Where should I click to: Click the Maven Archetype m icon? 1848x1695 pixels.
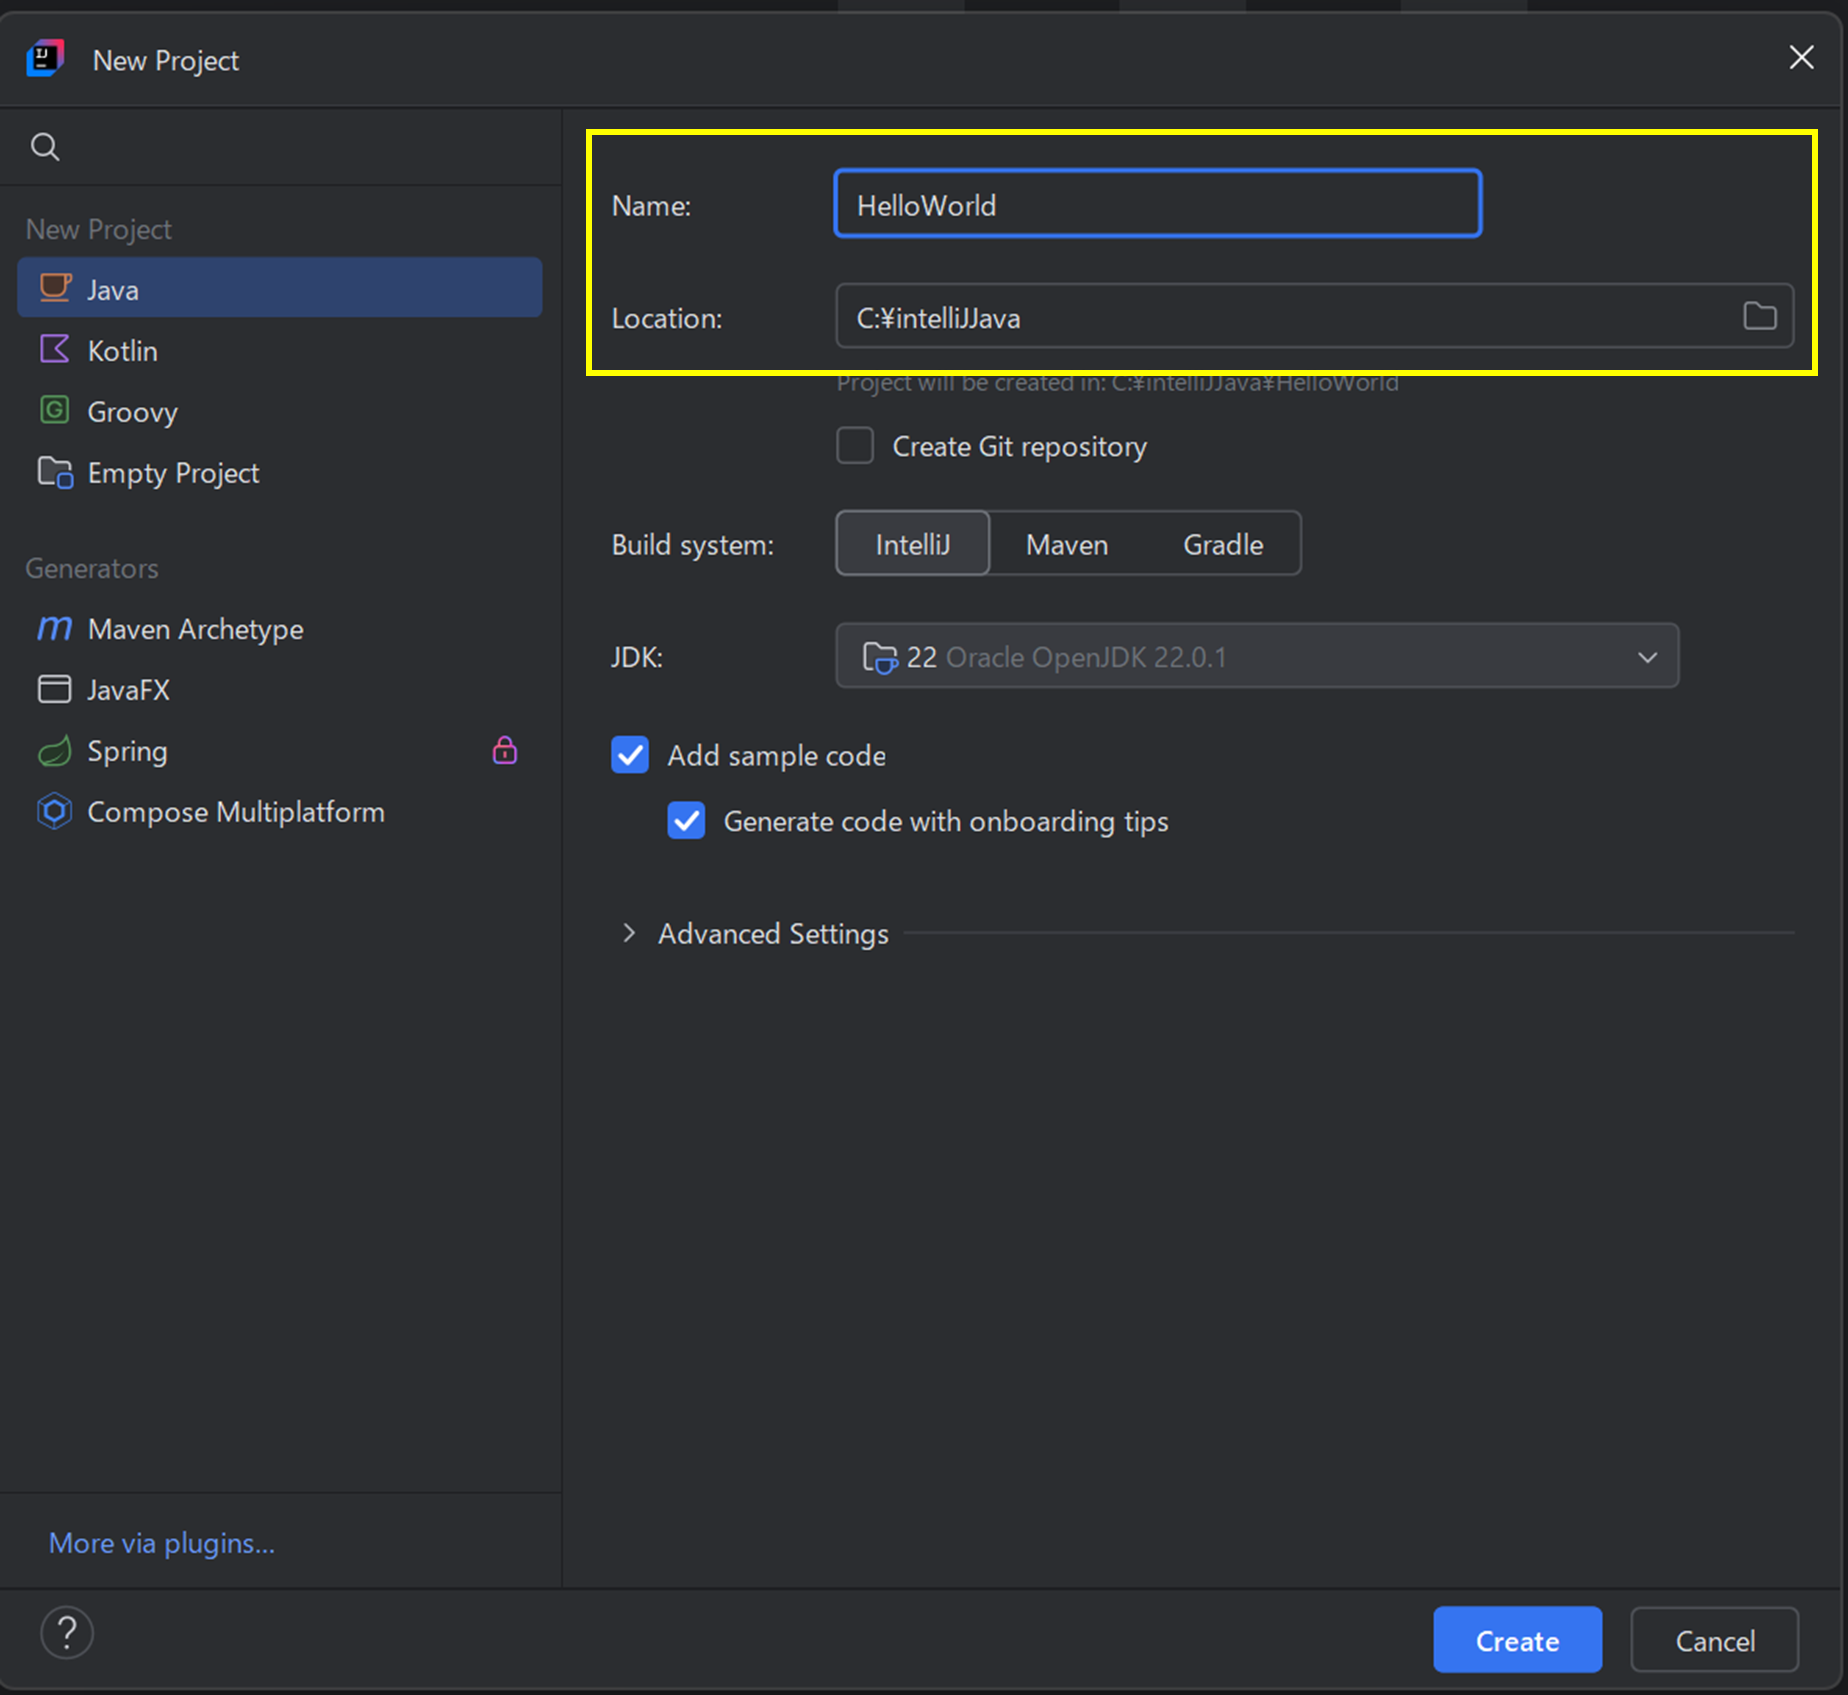pos(54,628)
